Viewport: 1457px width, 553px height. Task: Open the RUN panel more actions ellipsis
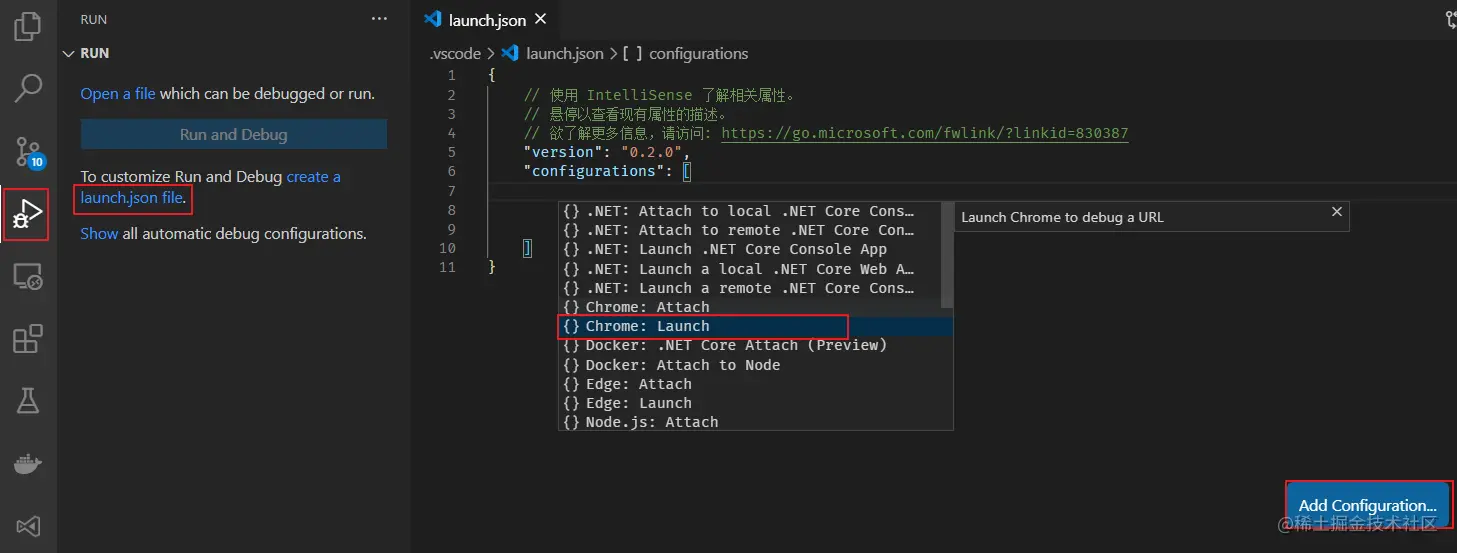(379, 19)
